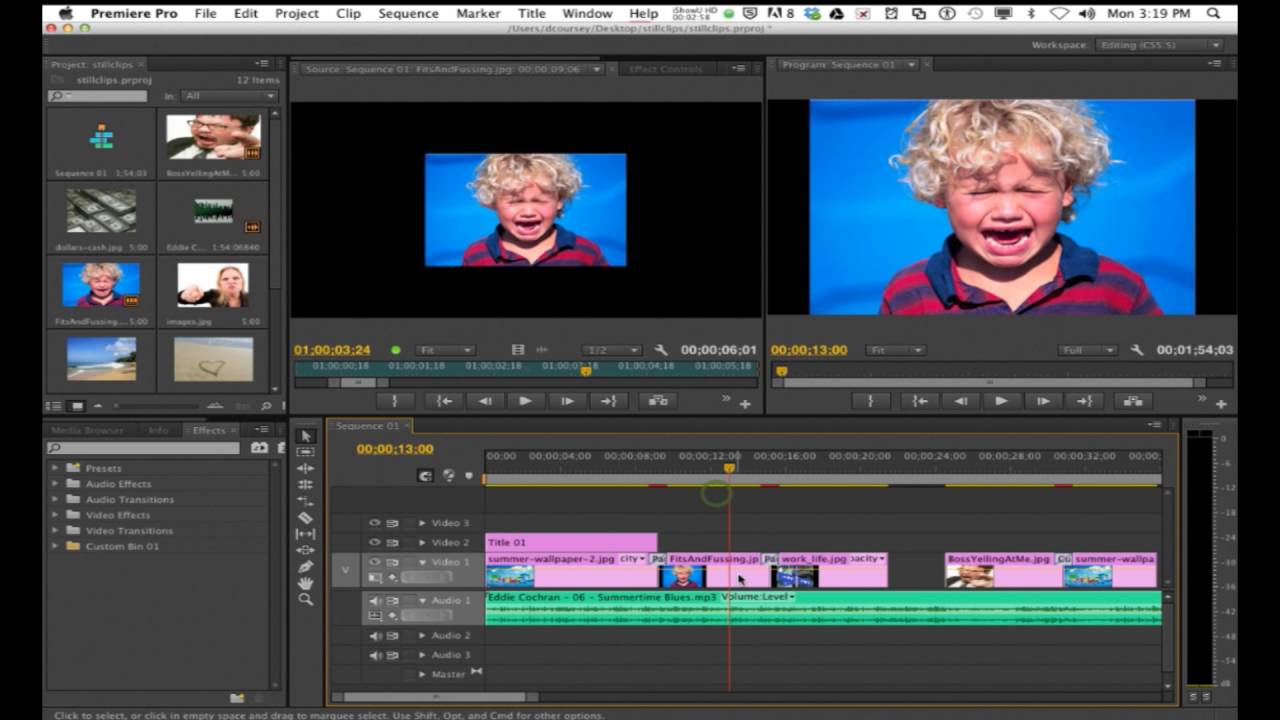The height and width of the screenshot is (720, 1280).
Task: Expand the Presets folder in Effects
Action: 55,468
